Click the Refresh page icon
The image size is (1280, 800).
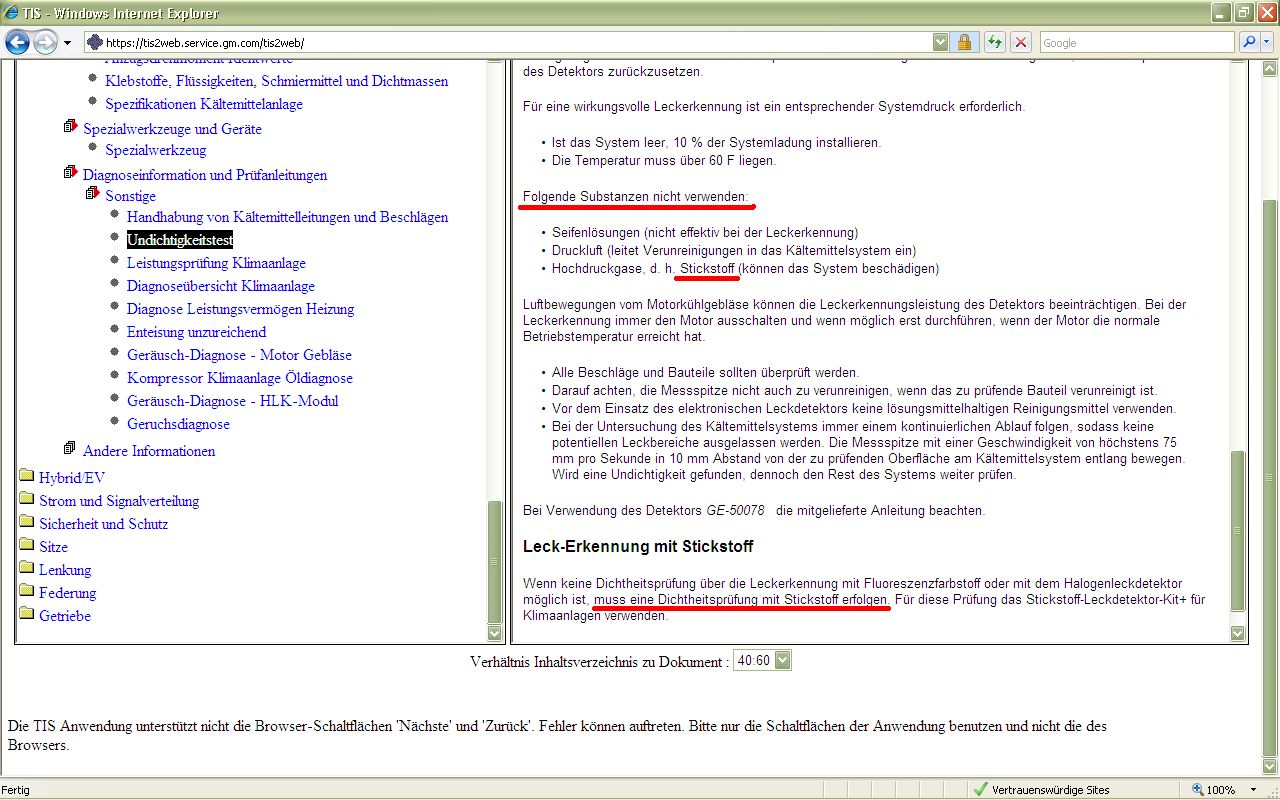[995, 42]
